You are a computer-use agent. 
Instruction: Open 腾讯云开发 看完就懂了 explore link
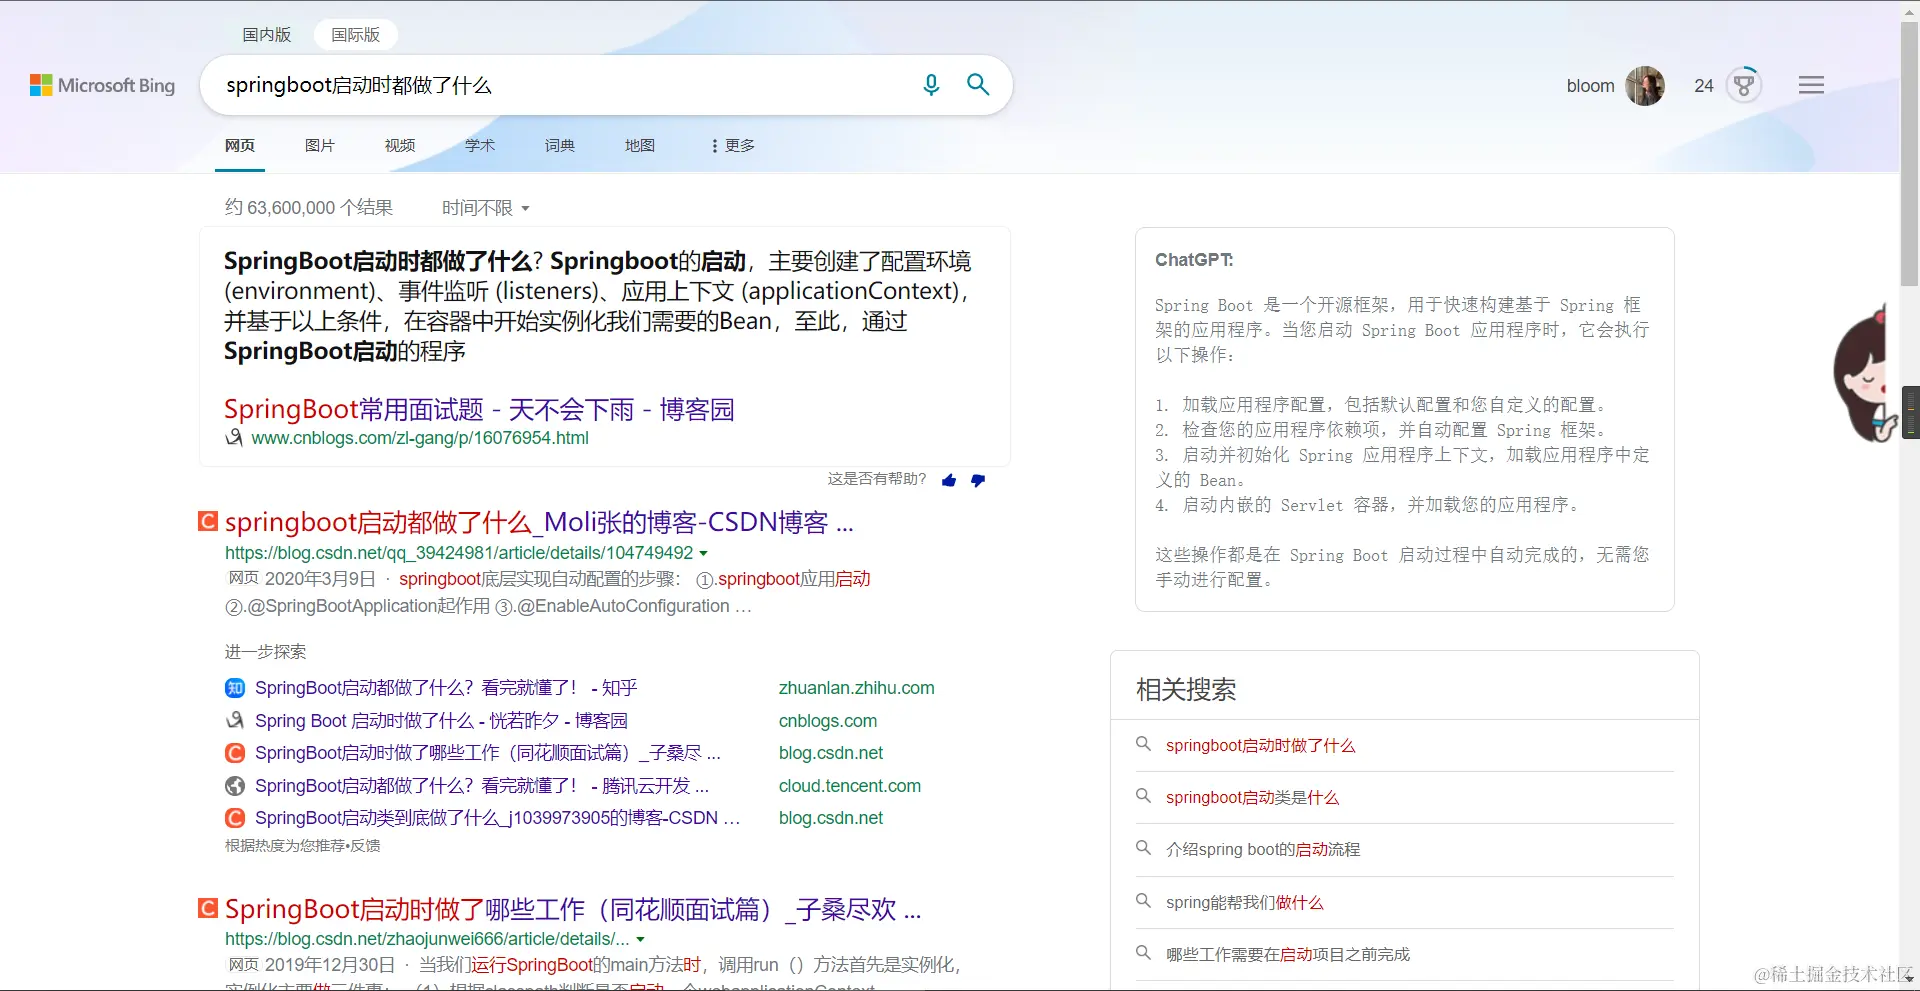pyautogui.click(x=482, y=786)
